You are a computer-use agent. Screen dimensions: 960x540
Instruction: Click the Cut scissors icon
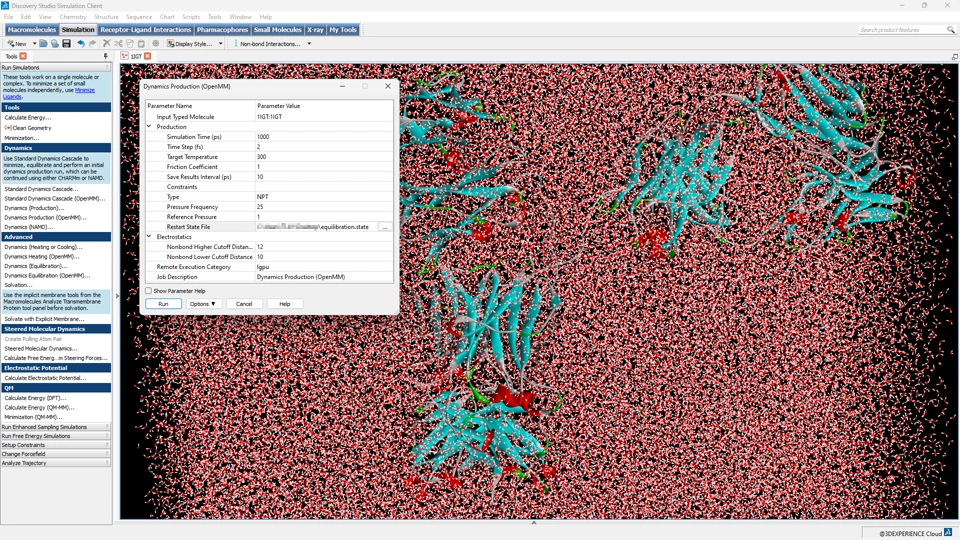coord(118,43)
